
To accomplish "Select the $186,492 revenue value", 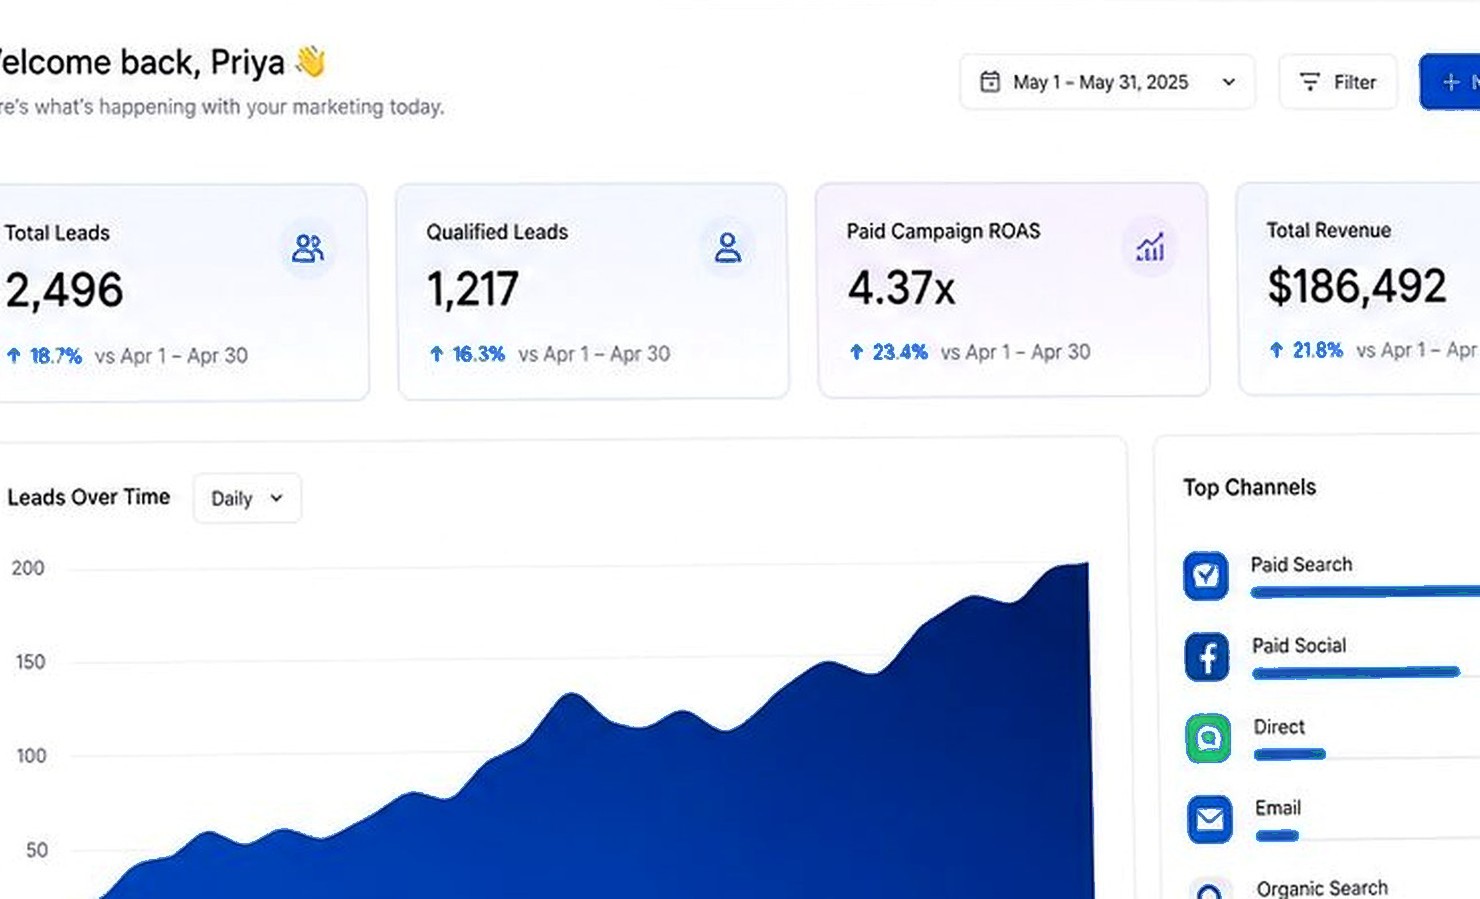I will (1356, 287).
